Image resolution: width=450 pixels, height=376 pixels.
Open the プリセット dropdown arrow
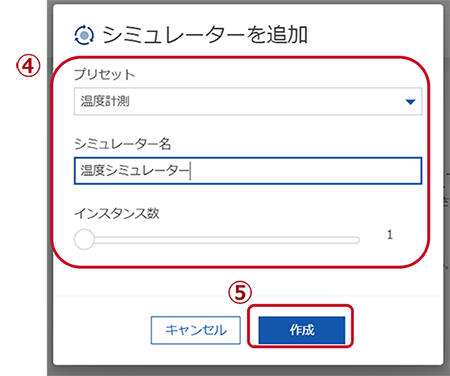coord(410,102)
